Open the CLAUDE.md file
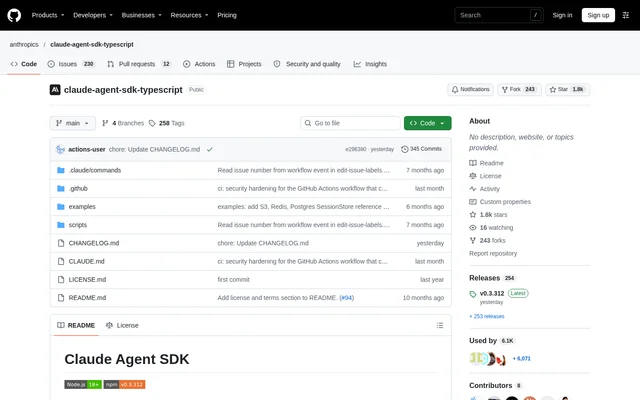 pyautogui.click(x=87, y=261)
